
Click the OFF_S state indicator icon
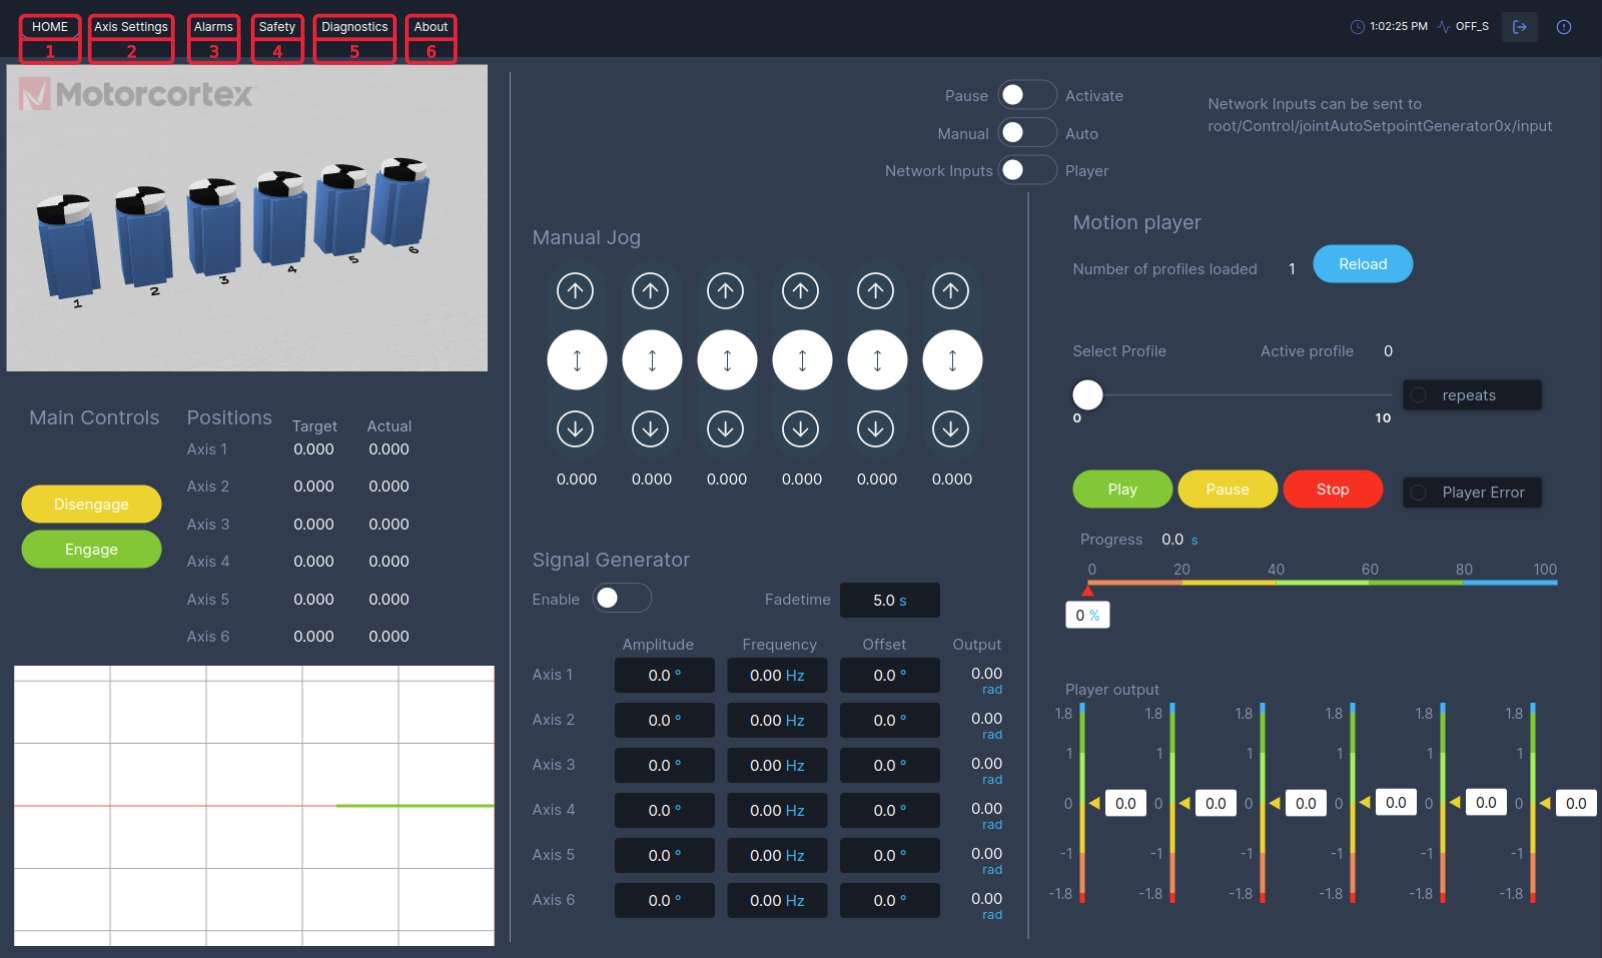pyautogui.click(x=1444, y=27)
